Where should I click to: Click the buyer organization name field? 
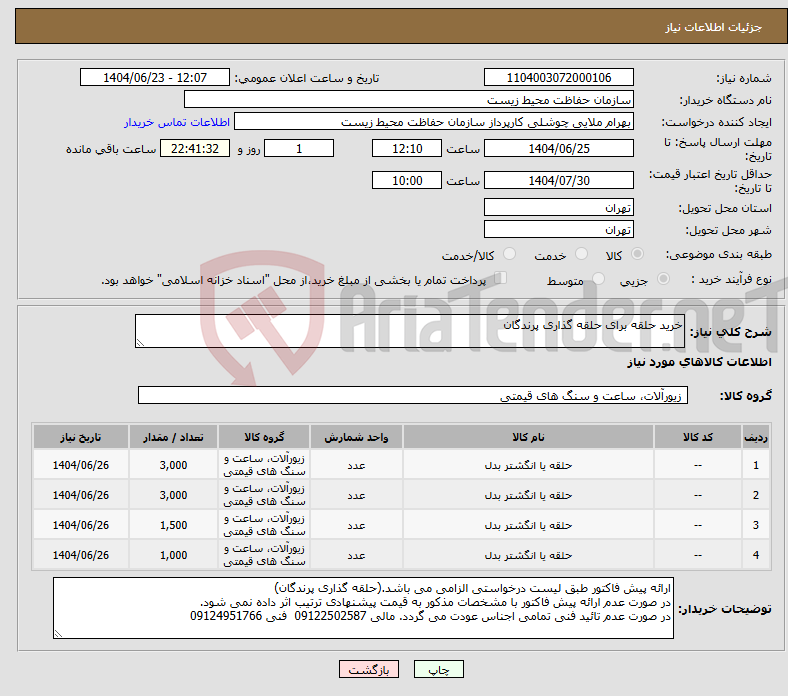click(409, 100)
